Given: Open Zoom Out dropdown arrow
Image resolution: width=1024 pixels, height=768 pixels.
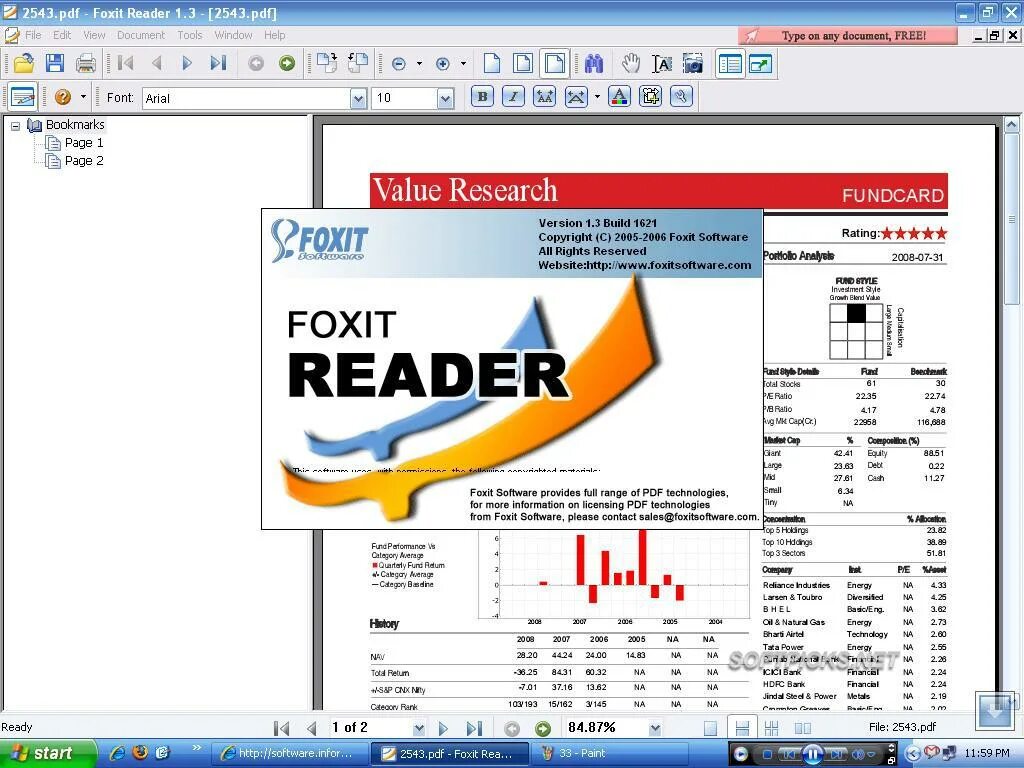Looking at the screenshot, I should [419, 64].
